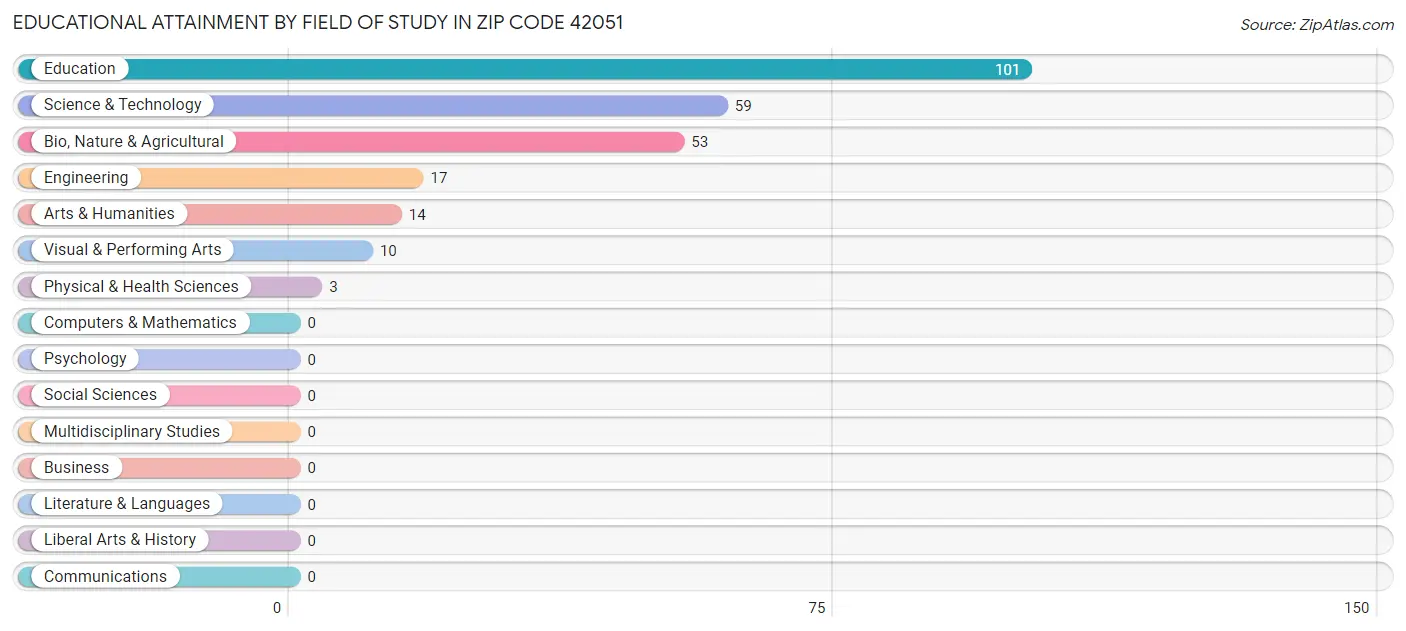
Task: Select the Engineering label
Action: tap(86, 178)
